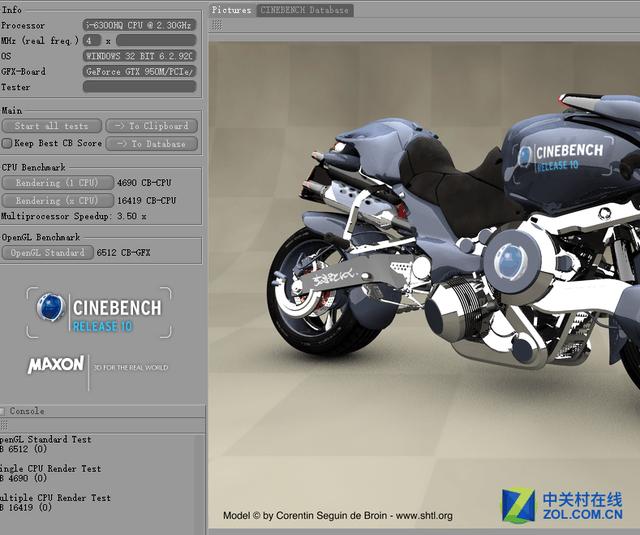Click the CINEBENCH globe logo icon
Viewport: 640px width, 535px height.
[51, 307]
